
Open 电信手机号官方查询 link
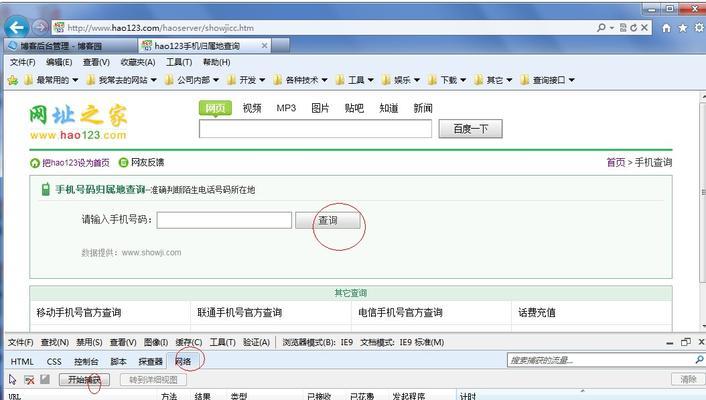pyautogui.click(x=400, y=313)
